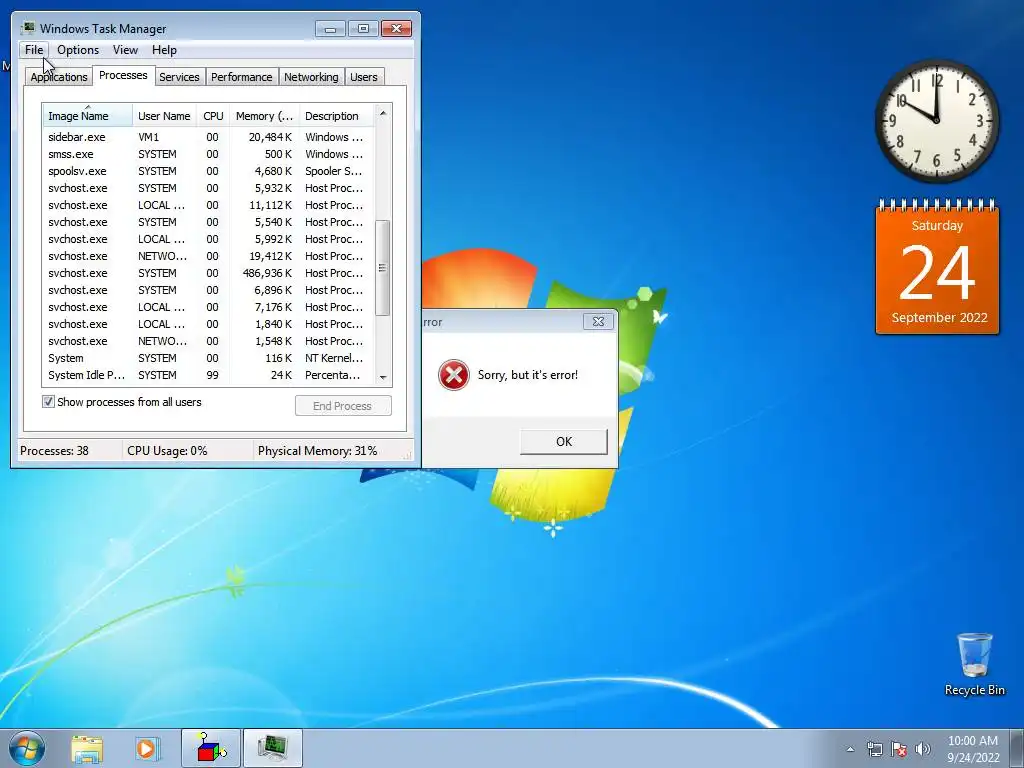Select the spoolsv.exe process row
The height and width of the screenshot is (768, 1024).
pos(208,171)
